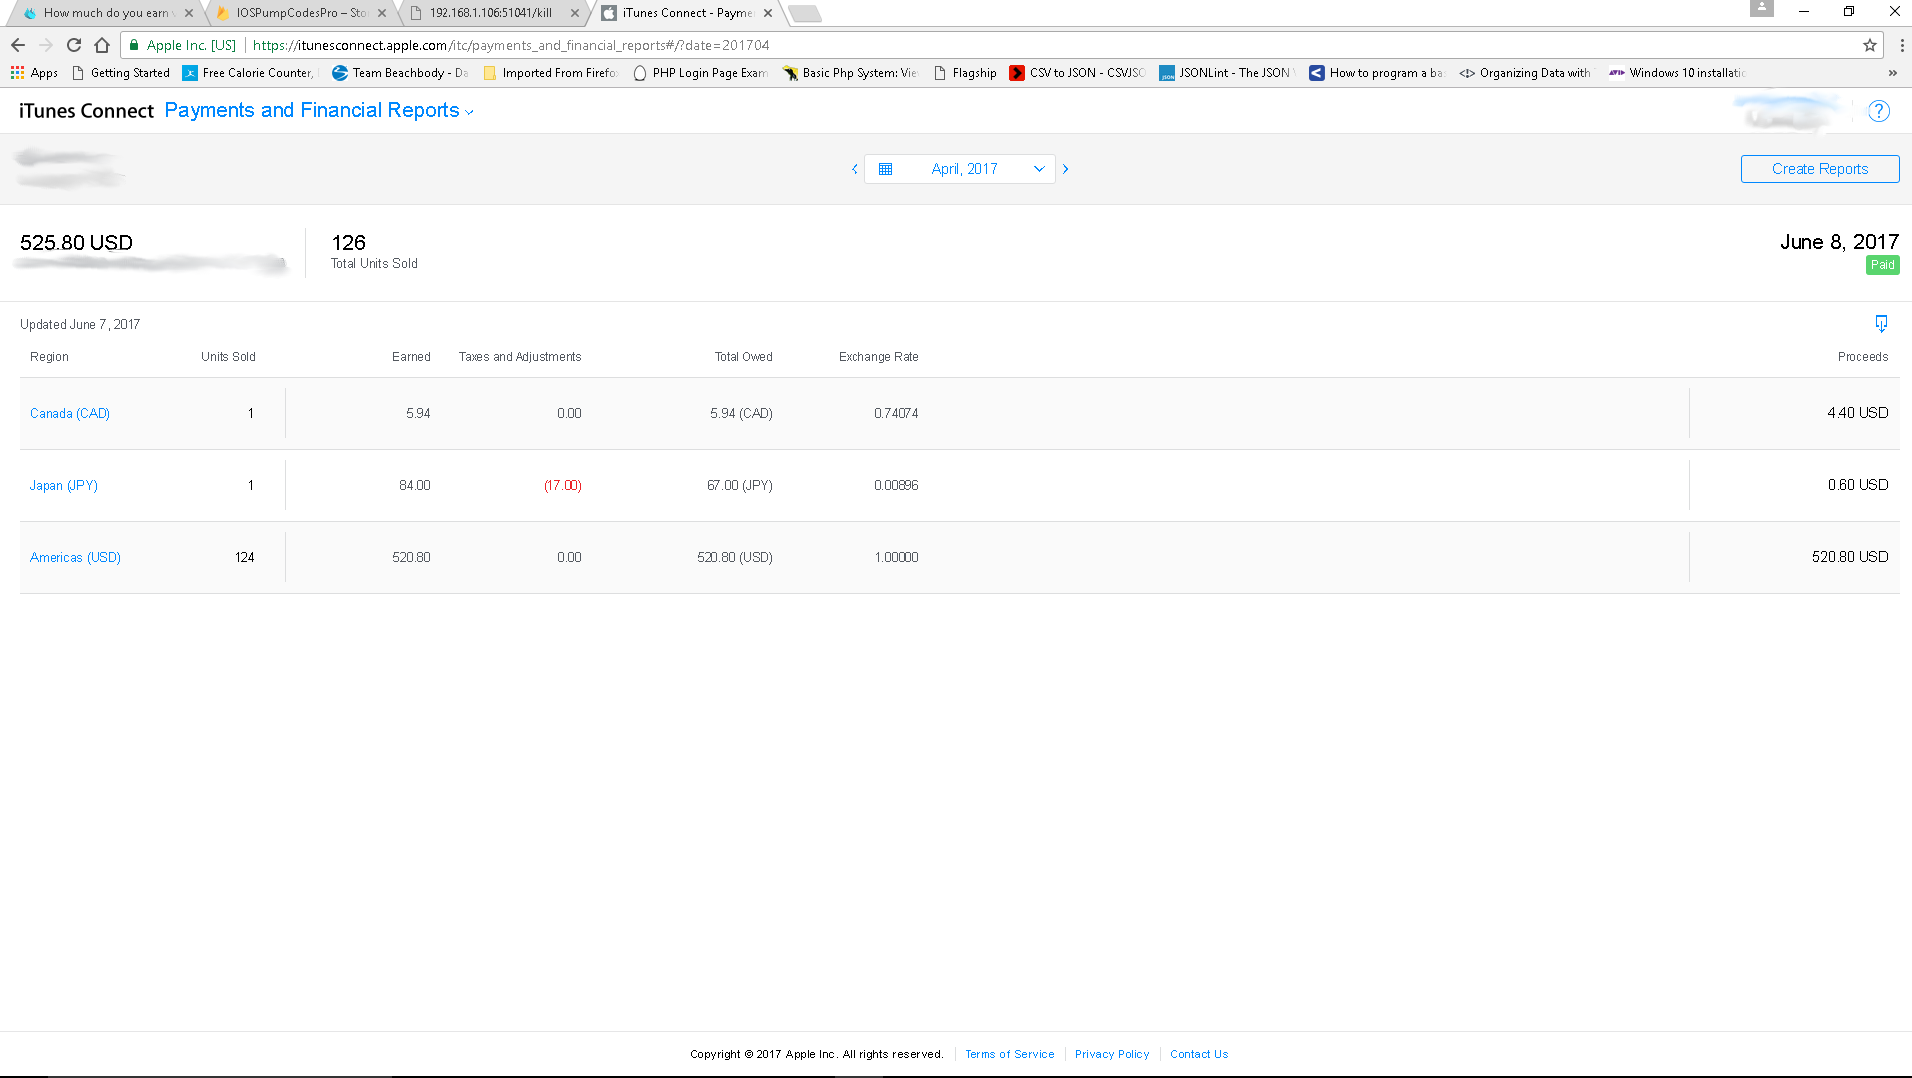This screenshot has height=1078, width=1912.
Task: Download the report using the download icon
Action: (x=1881, y=324)
